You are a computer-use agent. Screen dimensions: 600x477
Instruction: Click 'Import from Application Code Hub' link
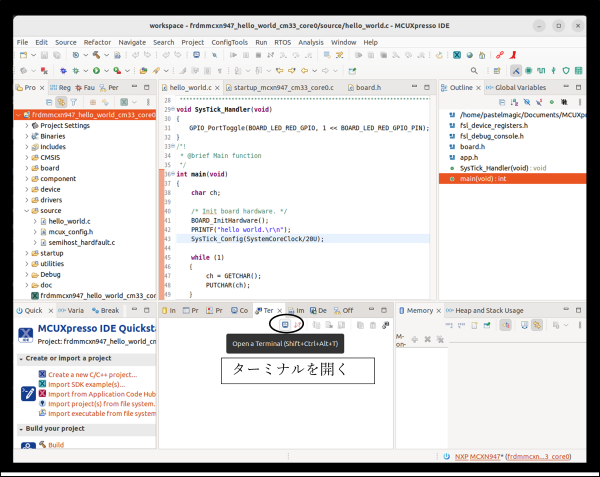pyautogui.click(x=99, y=394)
